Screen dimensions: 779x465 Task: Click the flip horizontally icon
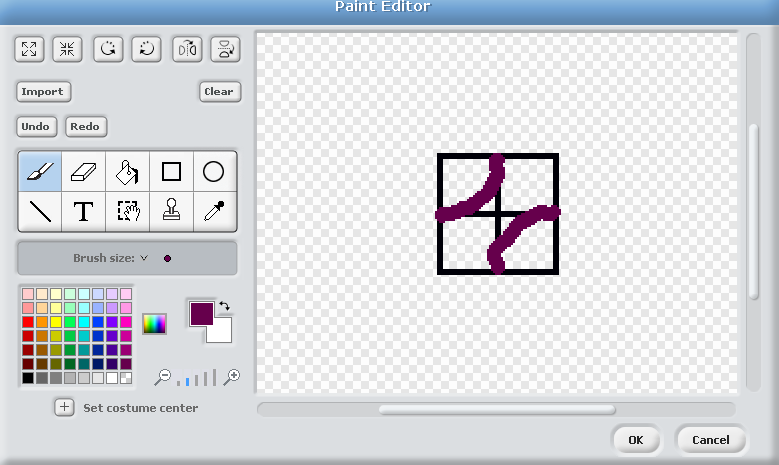(186, 48)
